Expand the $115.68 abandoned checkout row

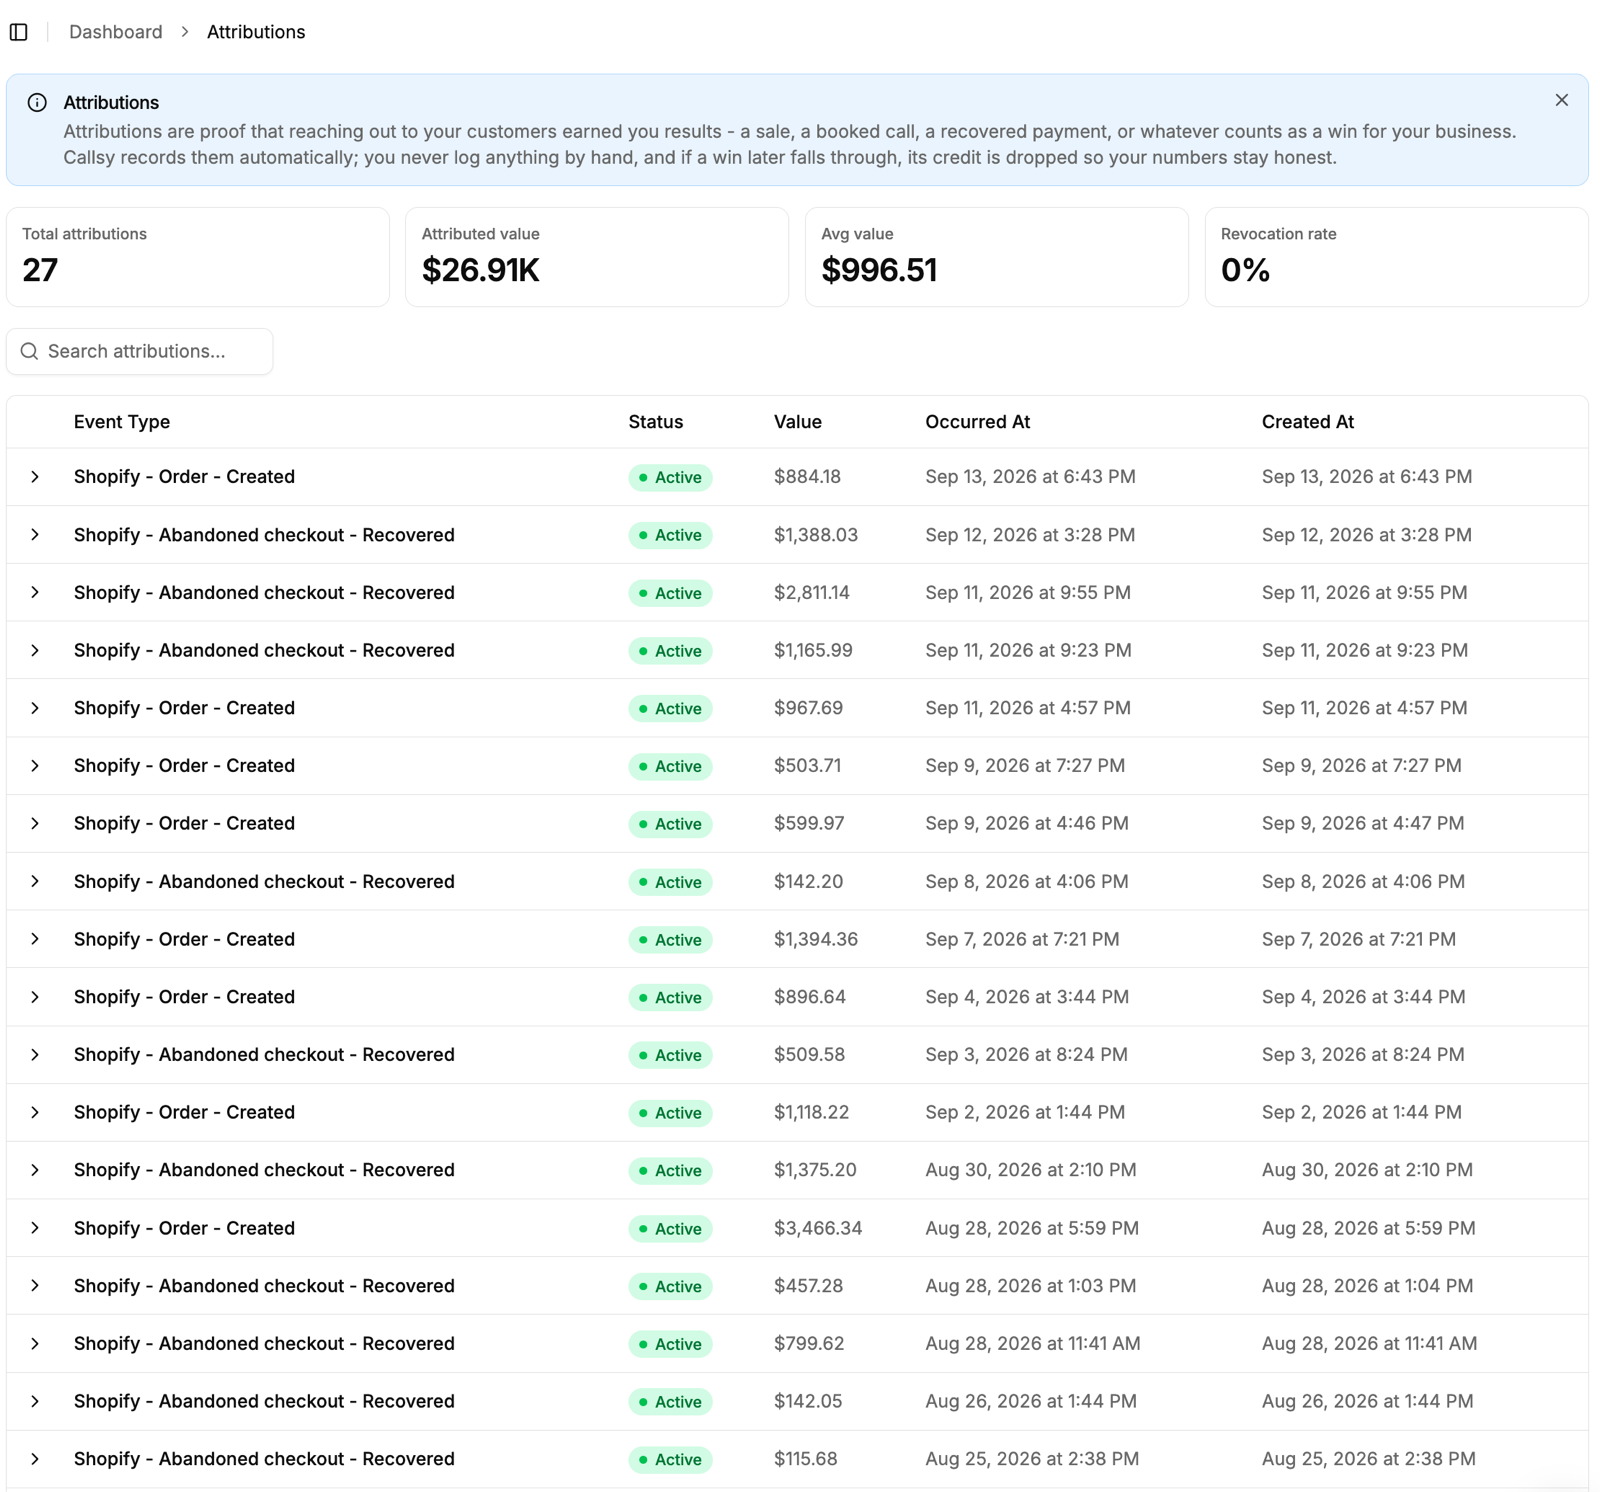35,1460
